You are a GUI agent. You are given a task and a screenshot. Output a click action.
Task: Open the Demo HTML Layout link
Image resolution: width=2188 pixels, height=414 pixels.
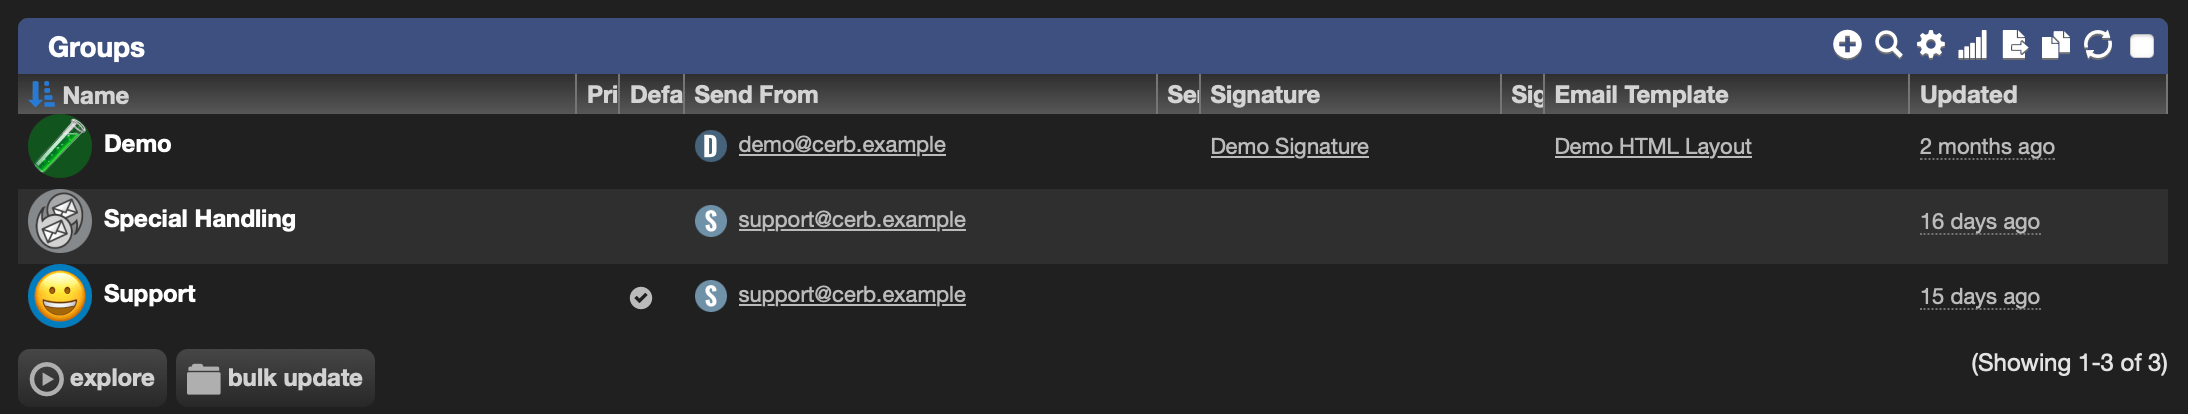pyautogui.click(x=1652, y=147)
